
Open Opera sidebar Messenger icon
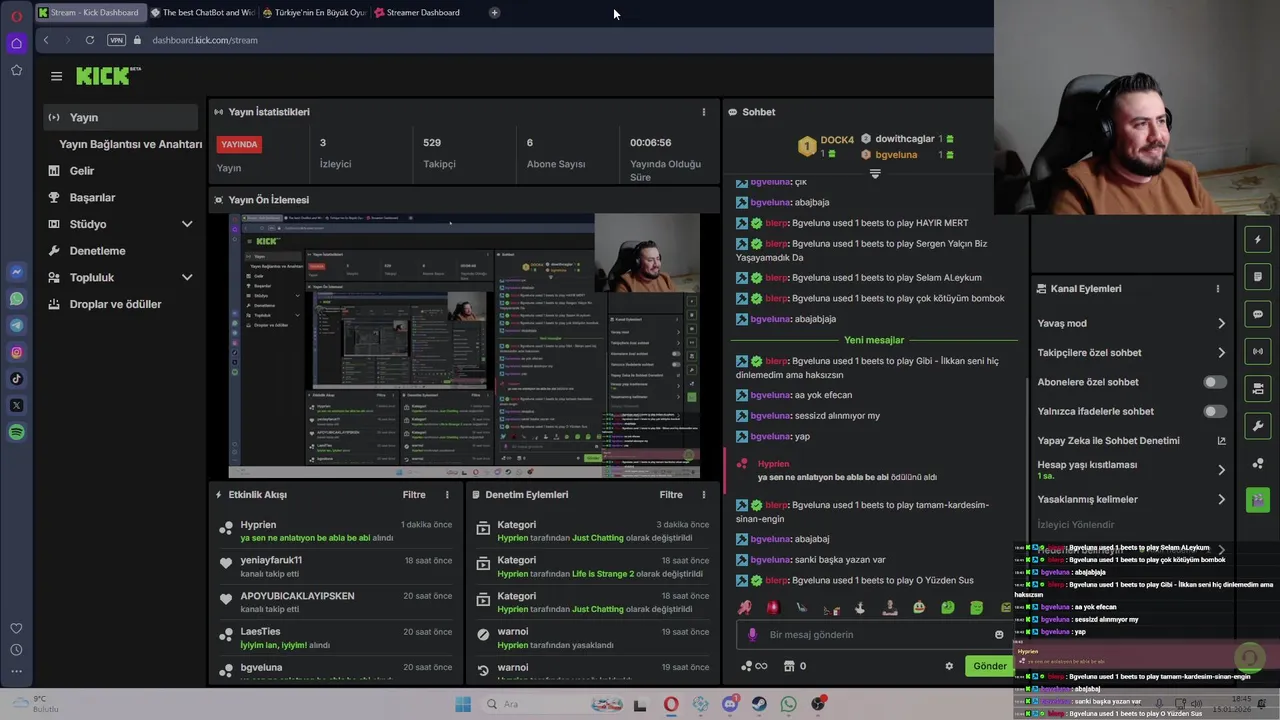16,272
